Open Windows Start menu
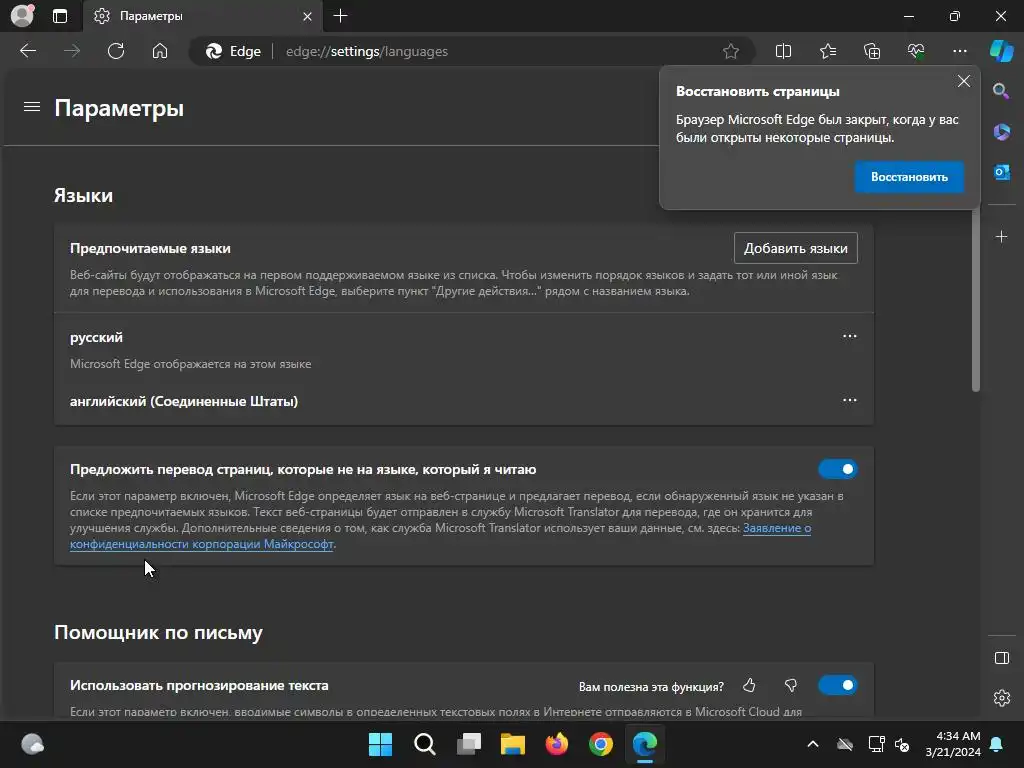This screenshot has height=768, width=1024. [380, 744]
